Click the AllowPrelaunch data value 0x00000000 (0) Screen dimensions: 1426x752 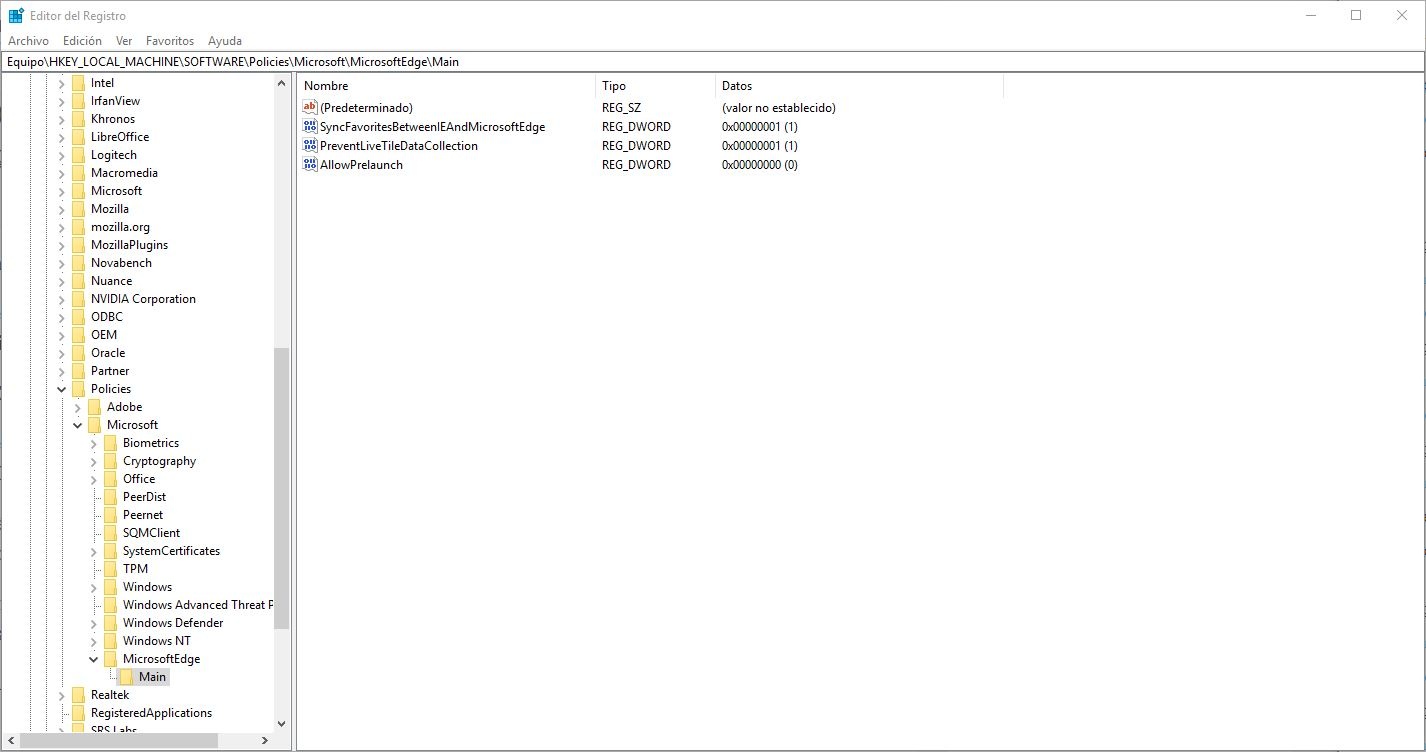pyautogui.click(x=759, y=165)
